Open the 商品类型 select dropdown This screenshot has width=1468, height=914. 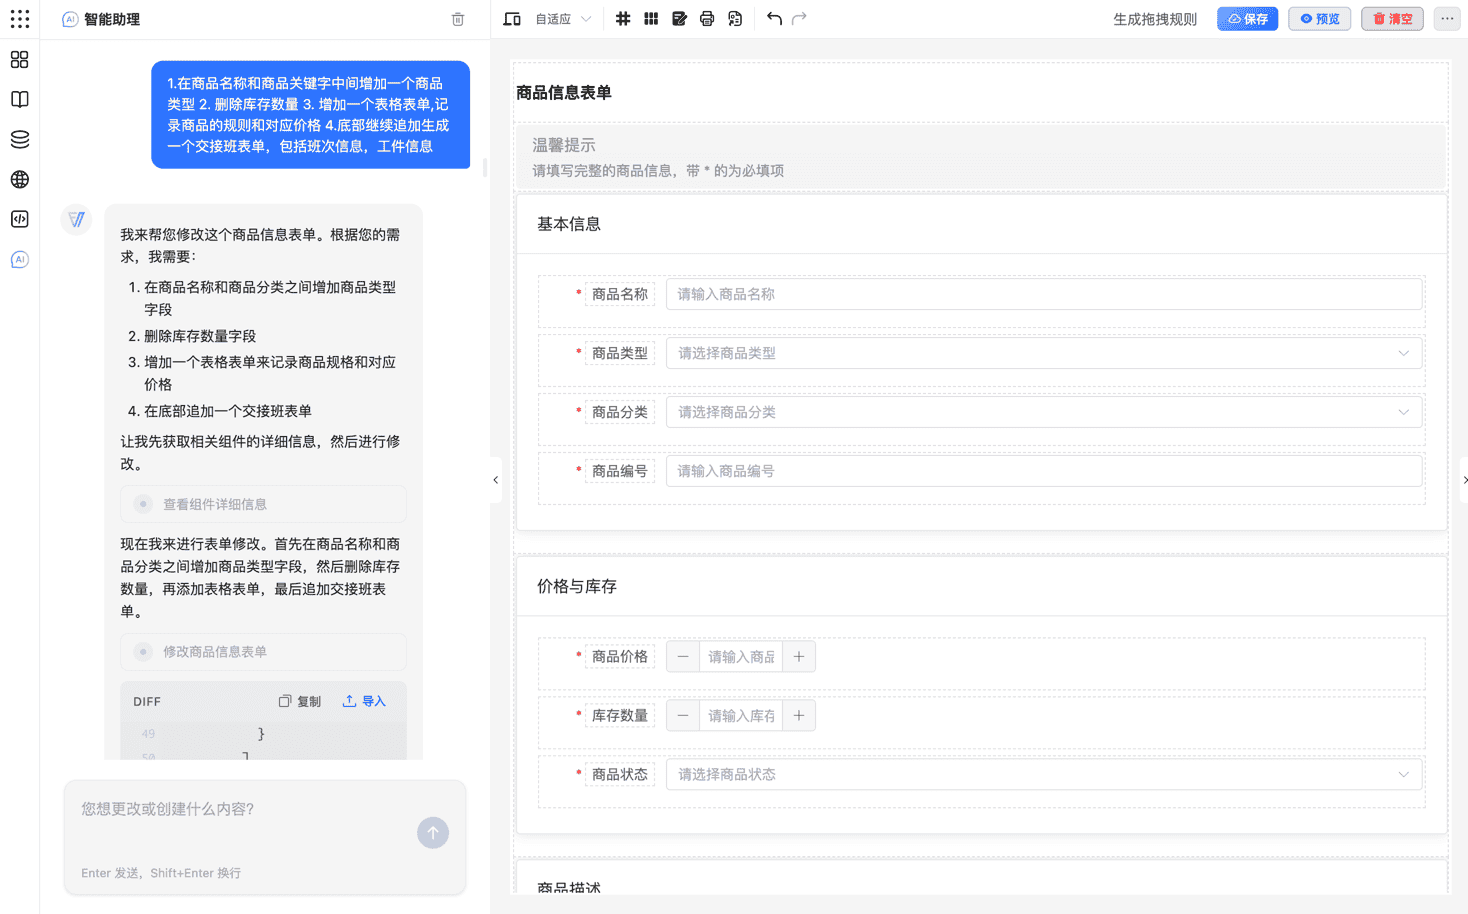point(1044,353)
